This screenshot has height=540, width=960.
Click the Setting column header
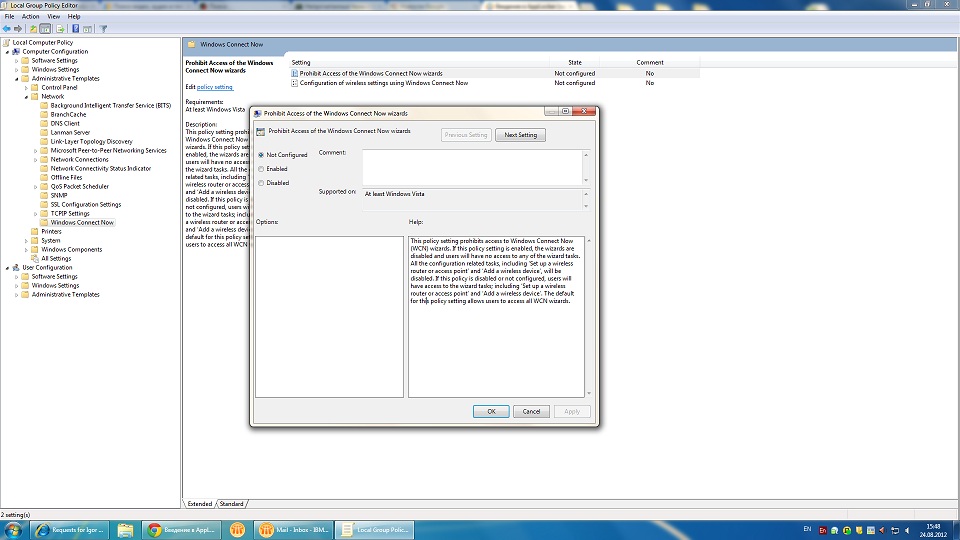pyautogui.click(x=419, y=62)
